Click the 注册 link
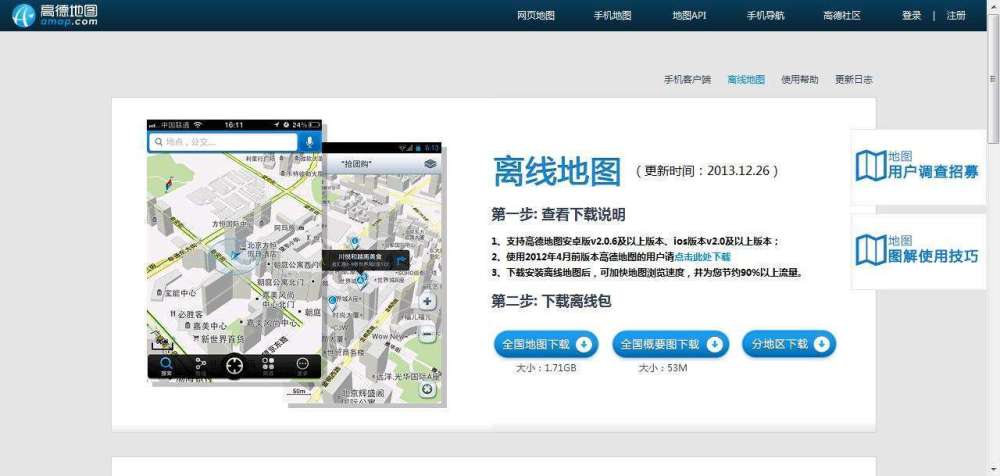The height and width of the screenshot is (476, 1000). tap(956, 16)
